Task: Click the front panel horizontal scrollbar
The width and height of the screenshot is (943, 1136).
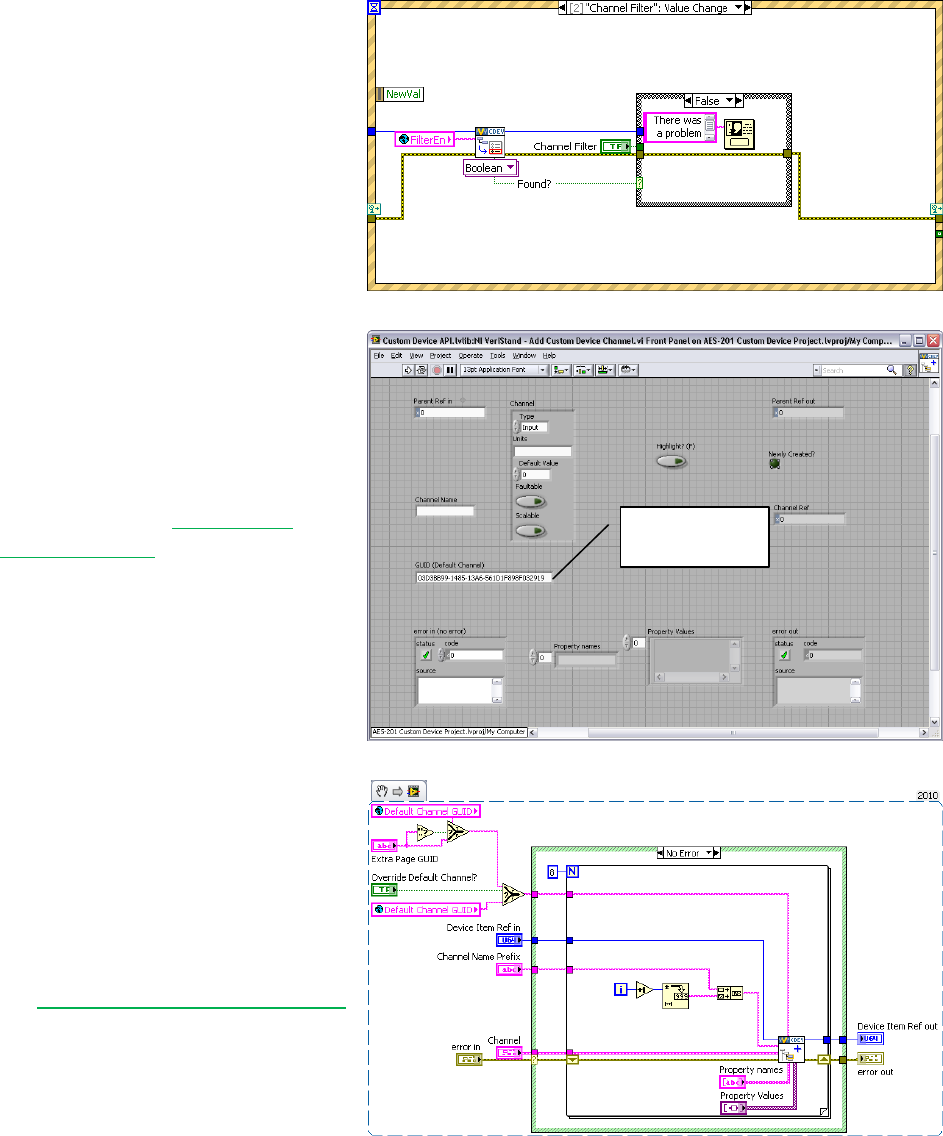Action: click(729, 732)
